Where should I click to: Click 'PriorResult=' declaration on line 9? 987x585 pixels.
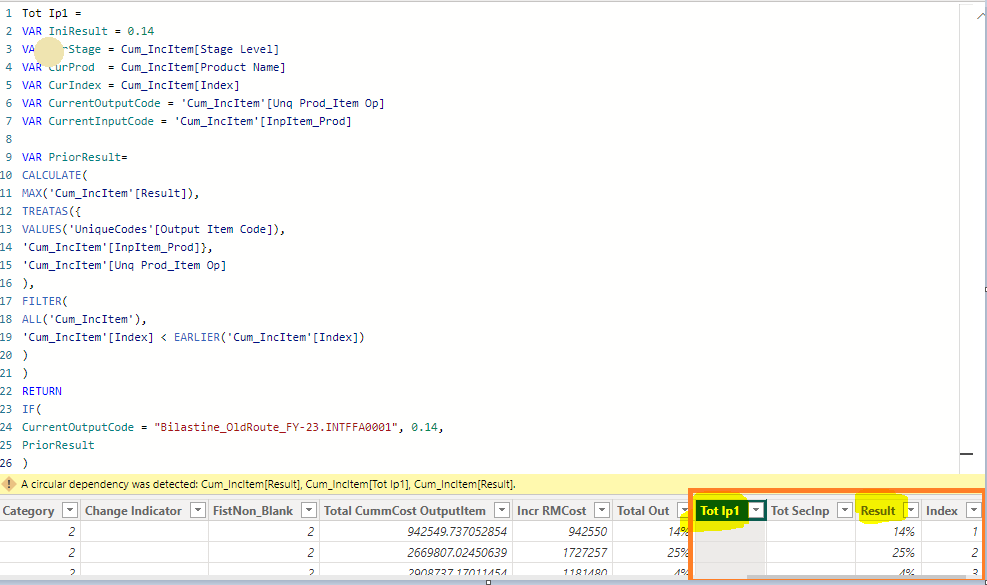click(87, 157)
